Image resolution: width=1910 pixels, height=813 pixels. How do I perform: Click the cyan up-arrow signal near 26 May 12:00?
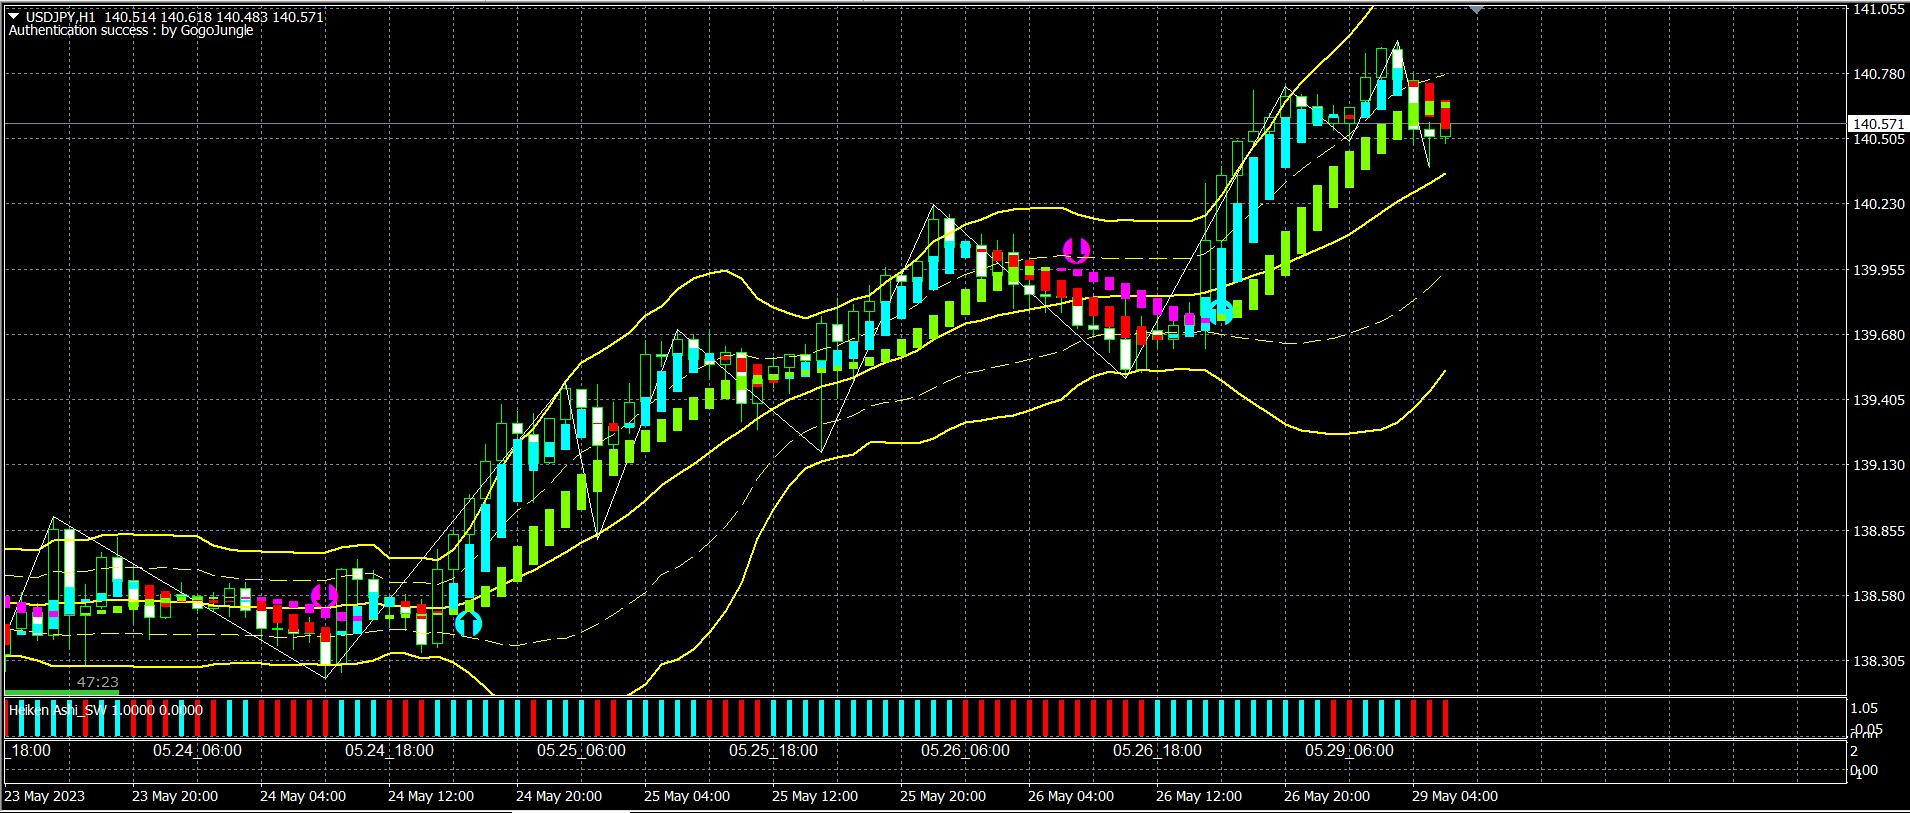[1221, 309]
